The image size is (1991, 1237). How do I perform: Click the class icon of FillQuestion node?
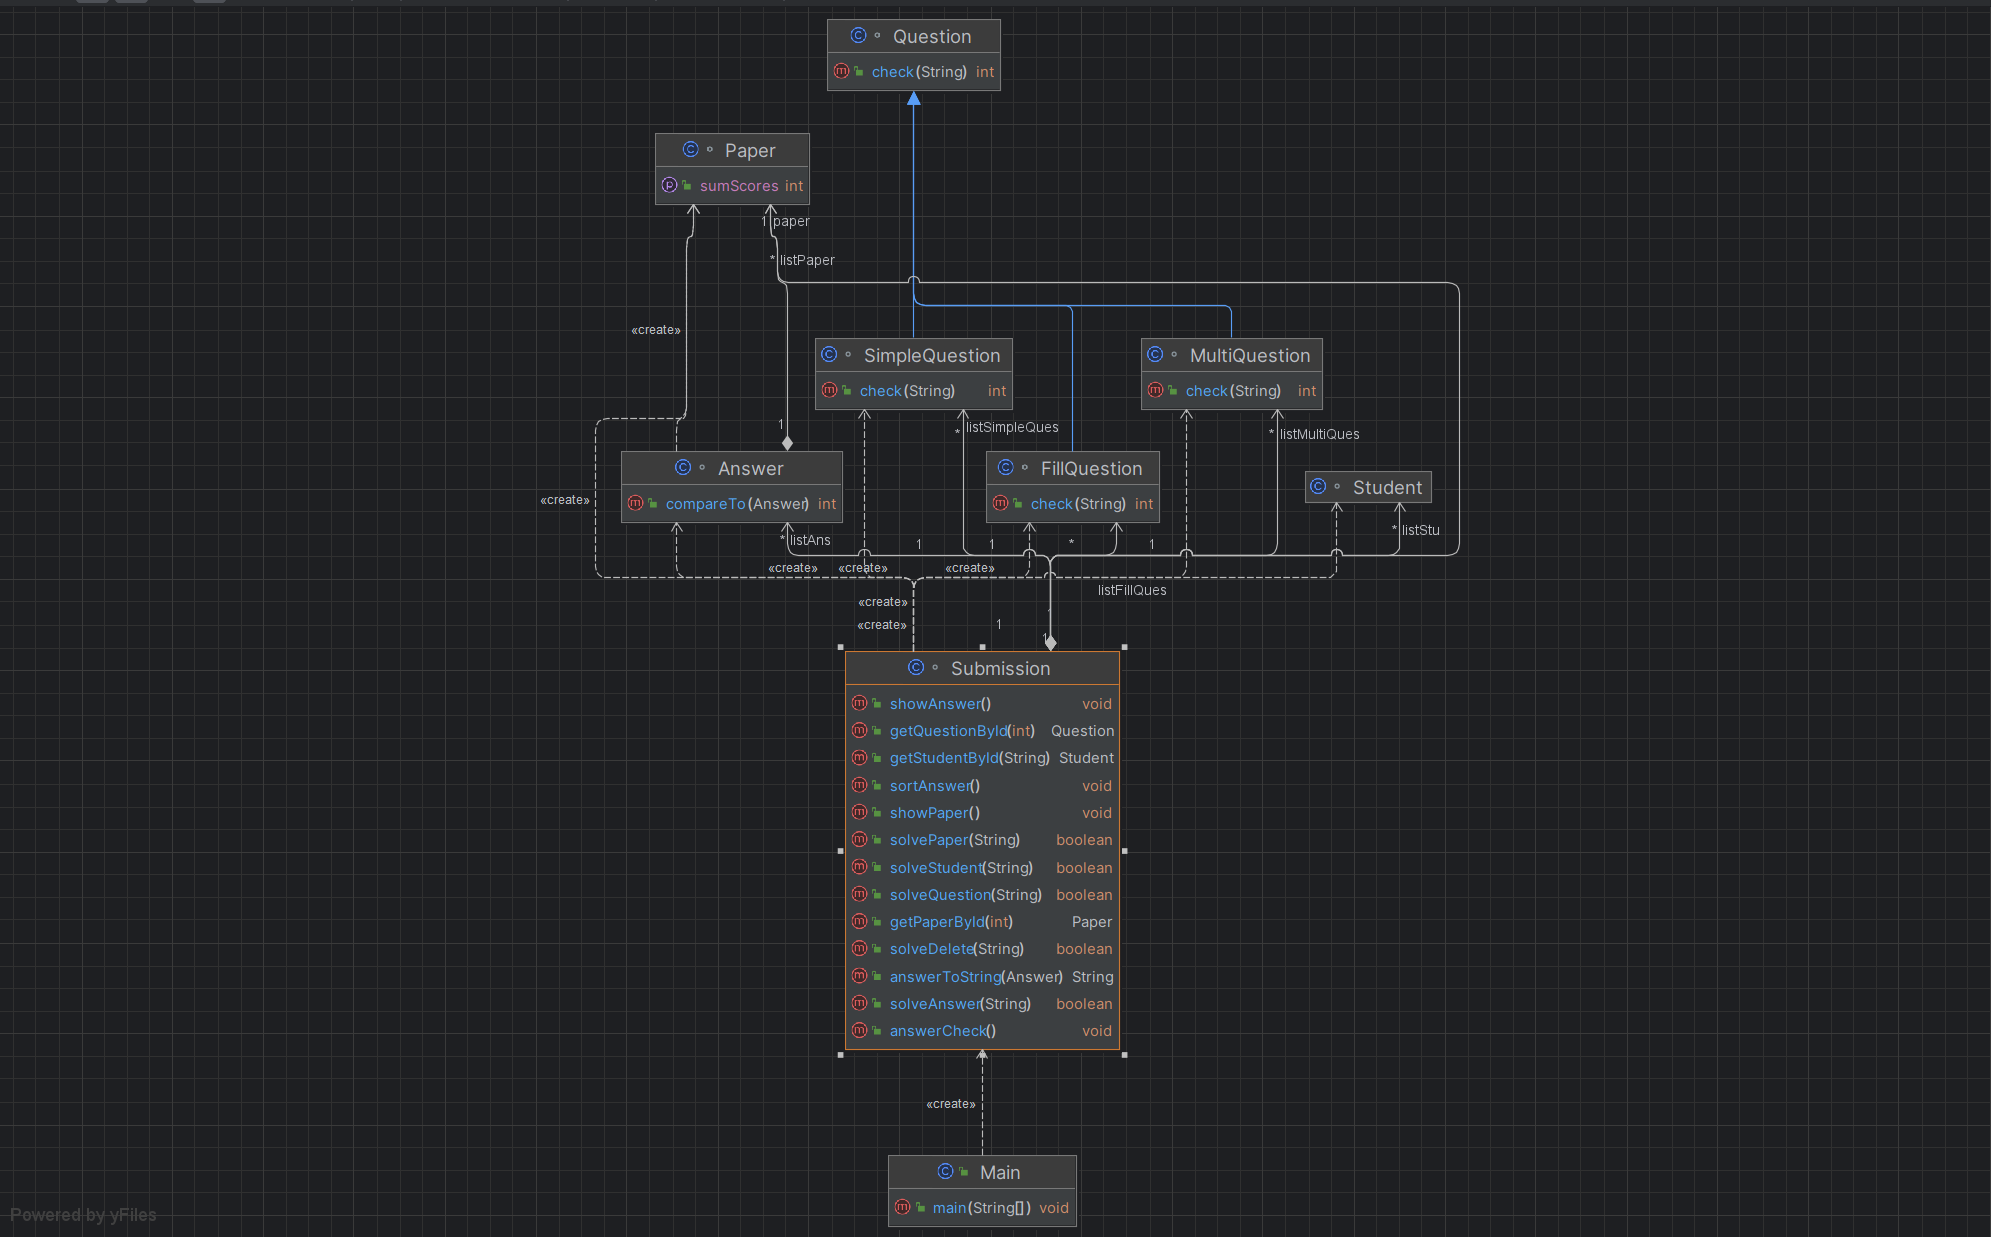(x=1006, y=468)
